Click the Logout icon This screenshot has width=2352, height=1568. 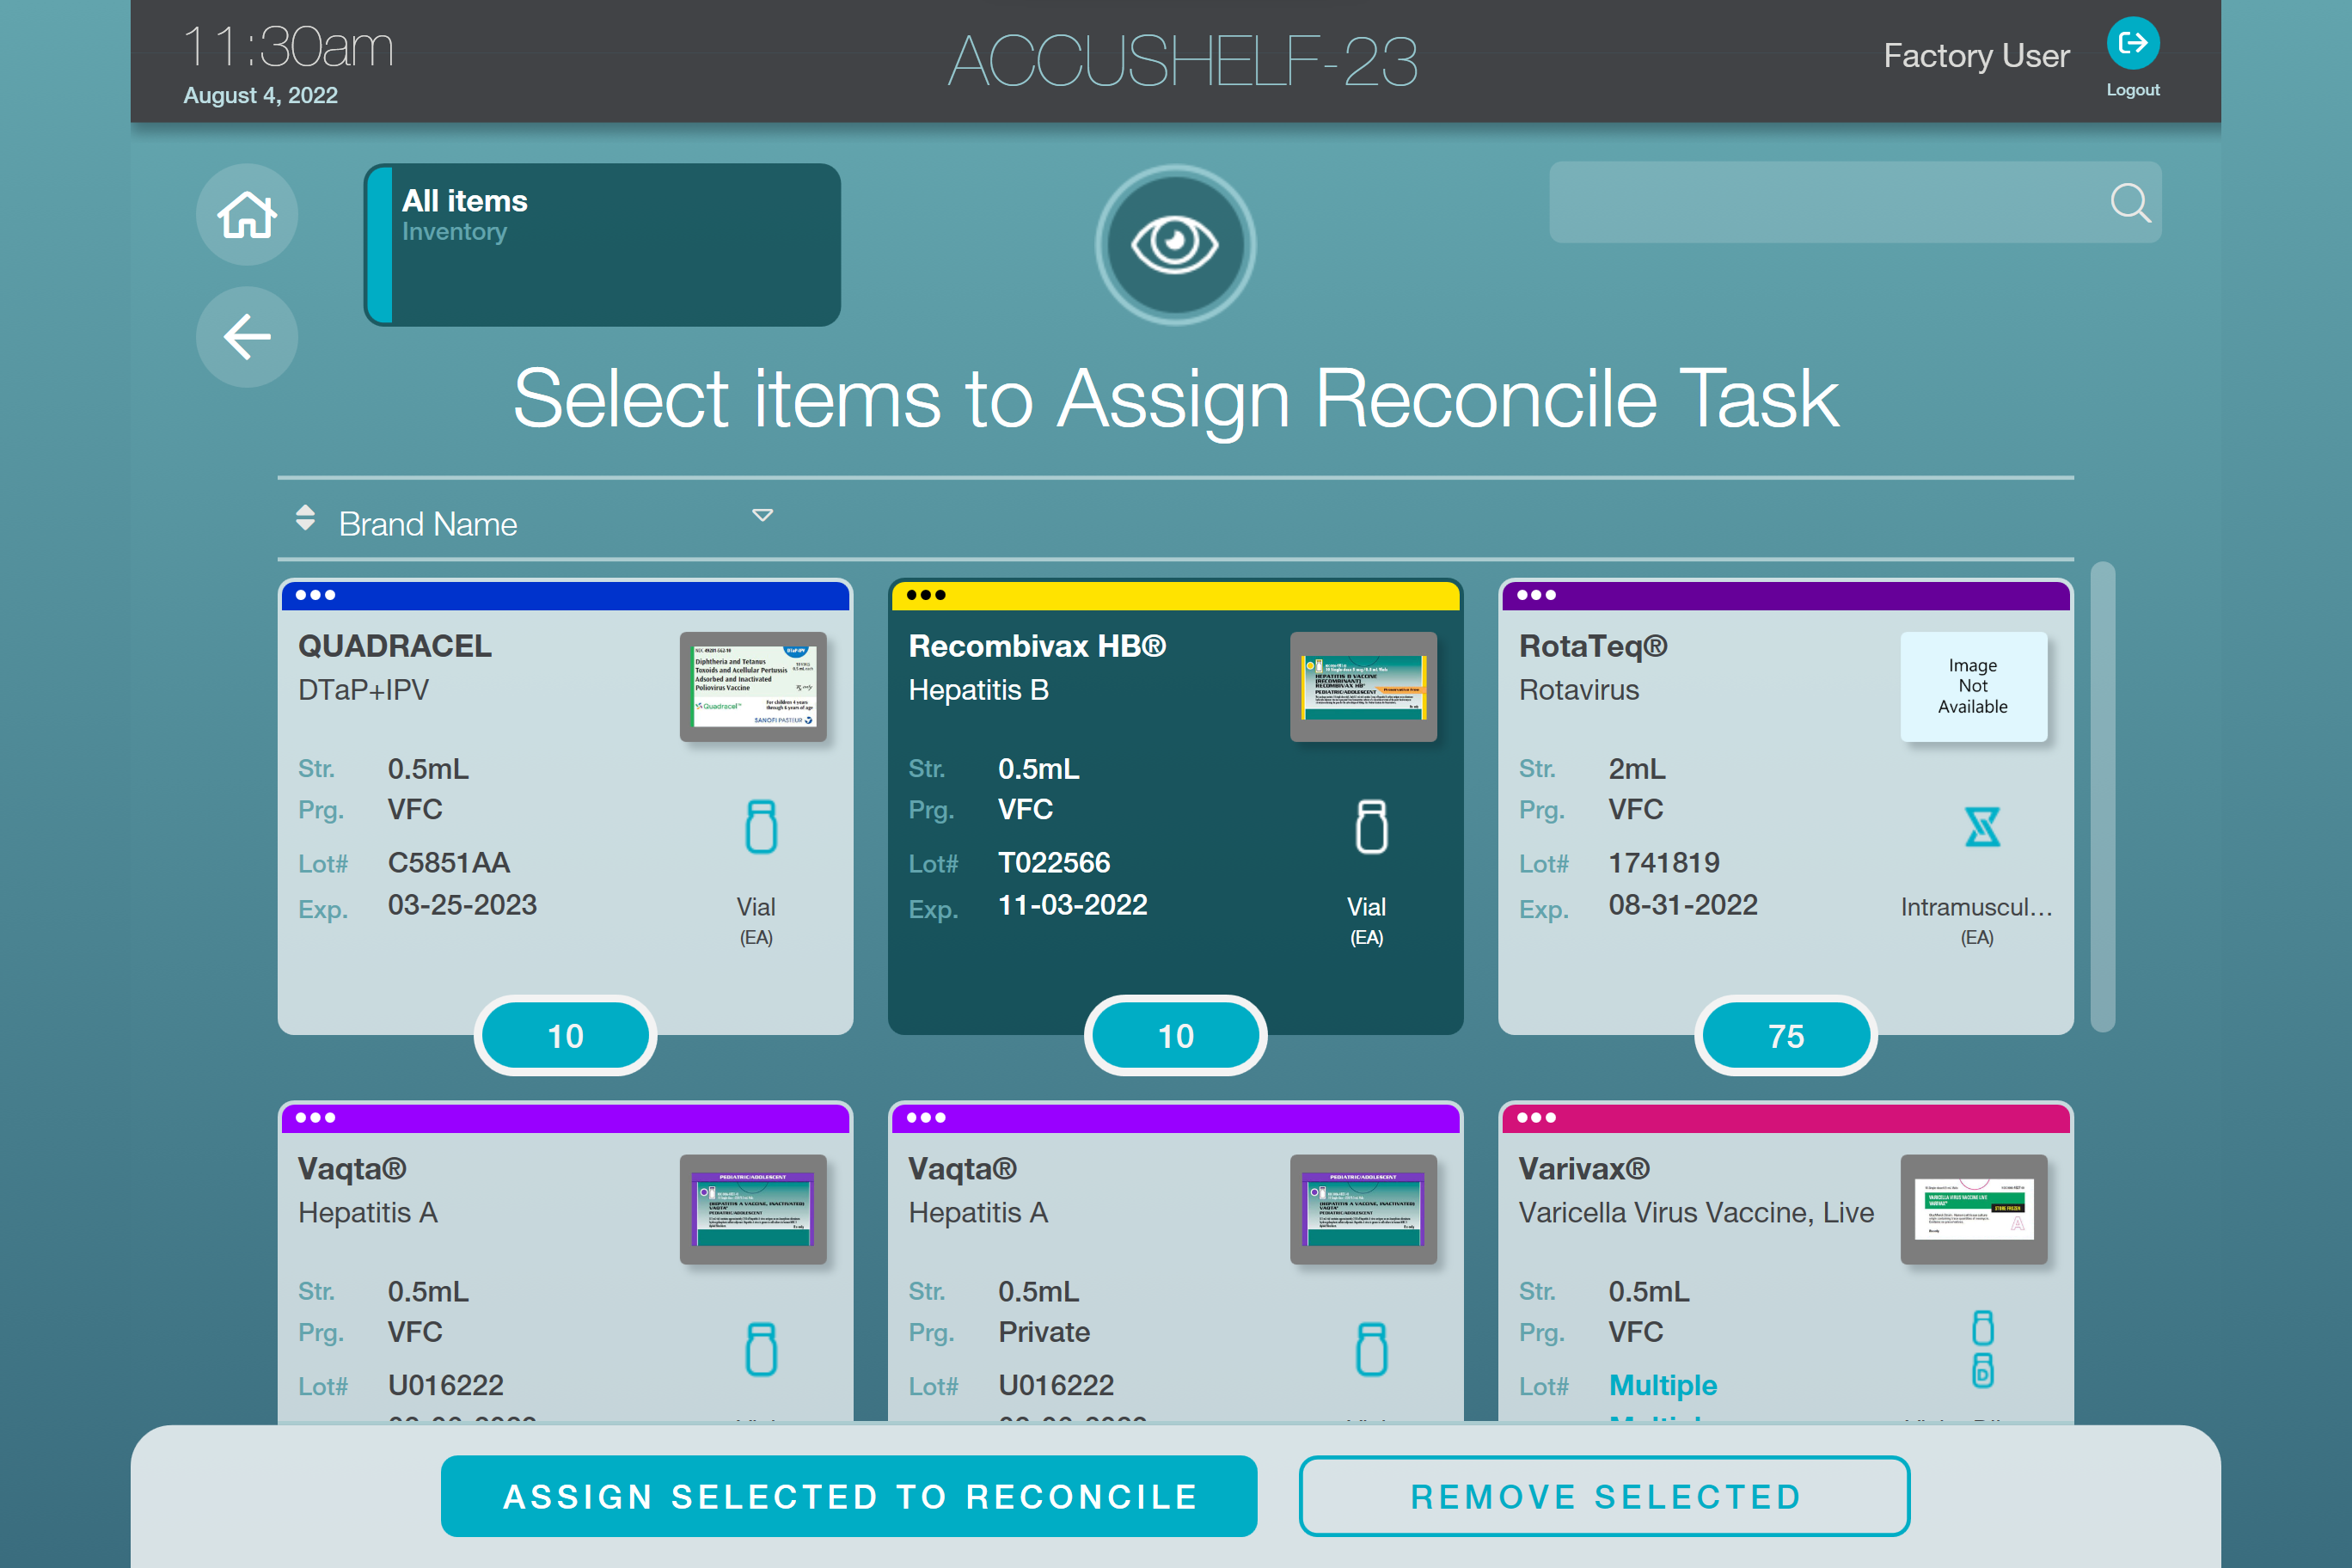click(2132, 44)
